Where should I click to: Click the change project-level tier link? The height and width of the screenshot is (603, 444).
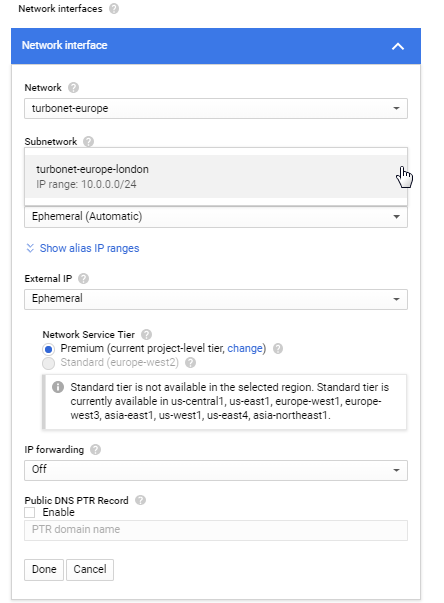[245, 348]
